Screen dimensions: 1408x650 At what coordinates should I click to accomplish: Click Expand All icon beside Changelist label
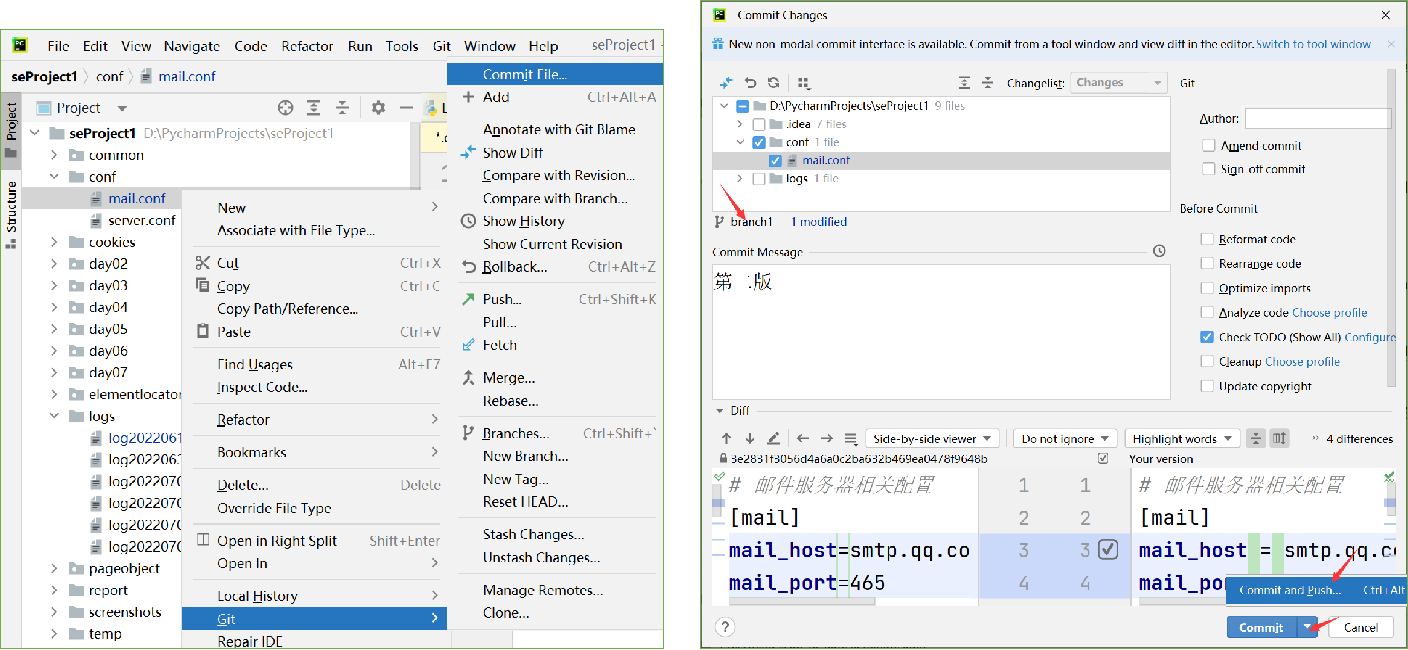pyautogui.click(x=964, y=83)
